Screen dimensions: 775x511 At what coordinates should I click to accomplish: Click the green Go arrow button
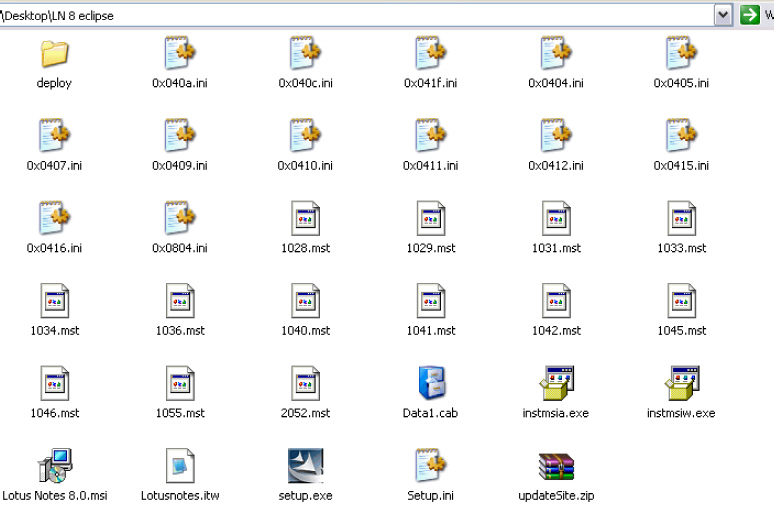tap(749, 15)
